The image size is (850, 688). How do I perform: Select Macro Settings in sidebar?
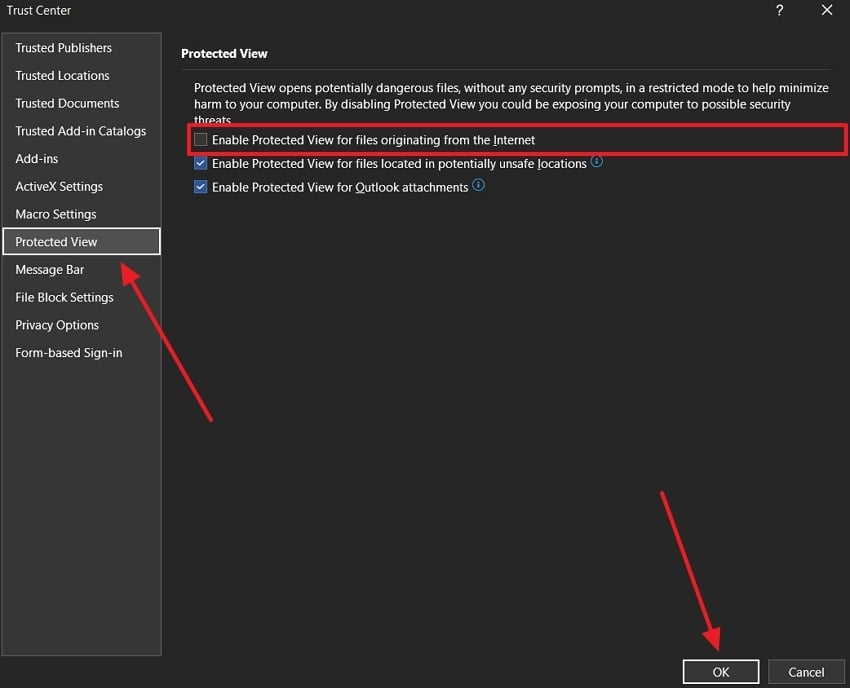point(56,214)
